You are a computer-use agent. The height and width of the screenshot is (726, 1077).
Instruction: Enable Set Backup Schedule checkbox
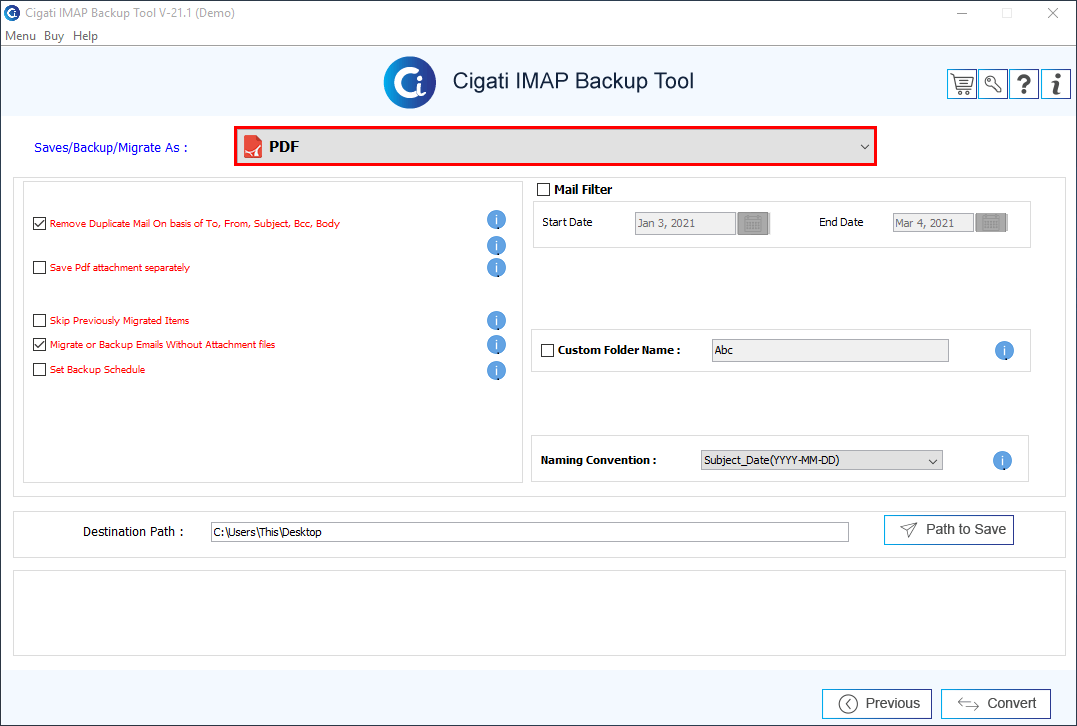coord(40,370)
